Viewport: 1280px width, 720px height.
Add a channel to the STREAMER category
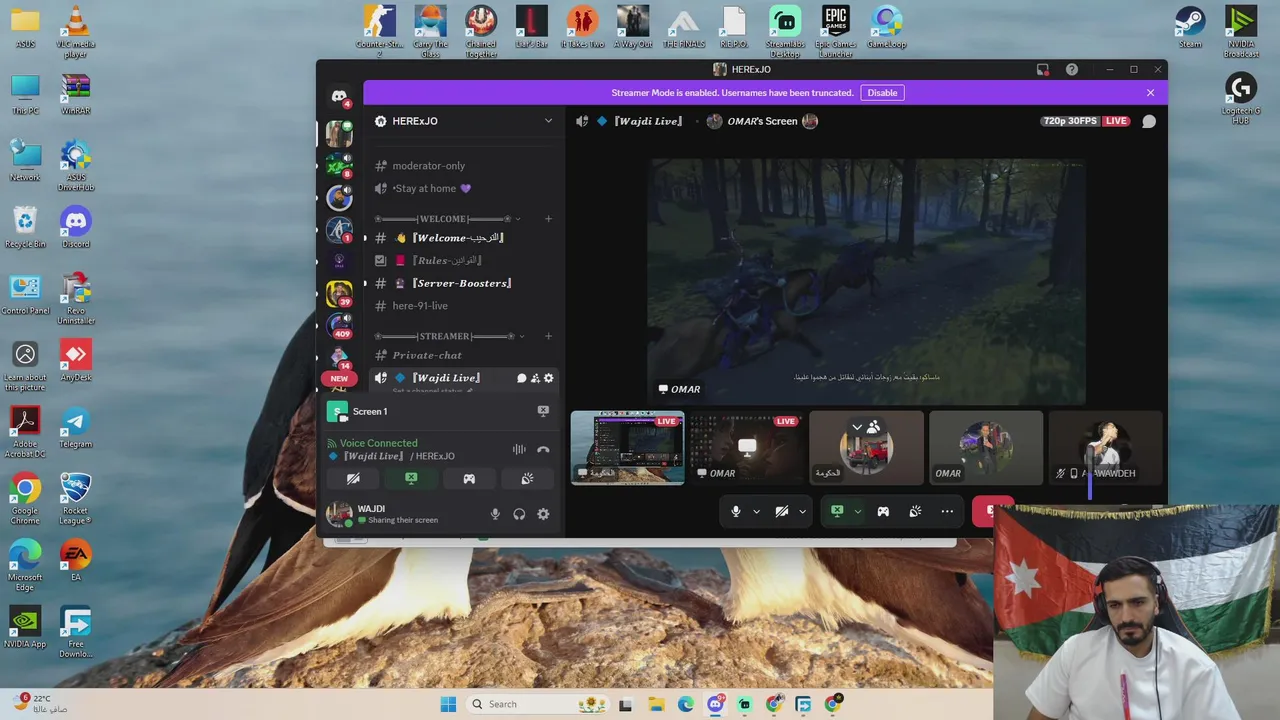tap(548, 336)
